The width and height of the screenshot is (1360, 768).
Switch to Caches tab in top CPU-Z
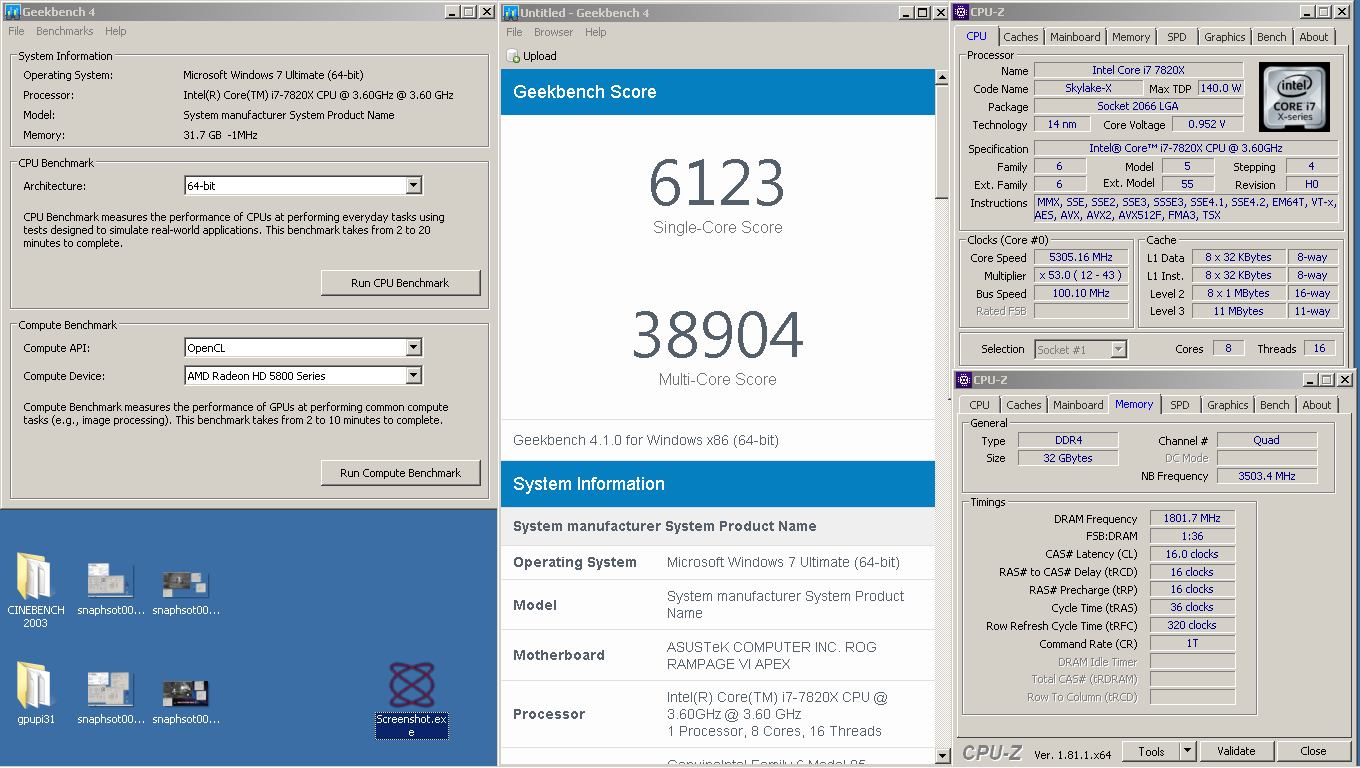pos(1021,37)
